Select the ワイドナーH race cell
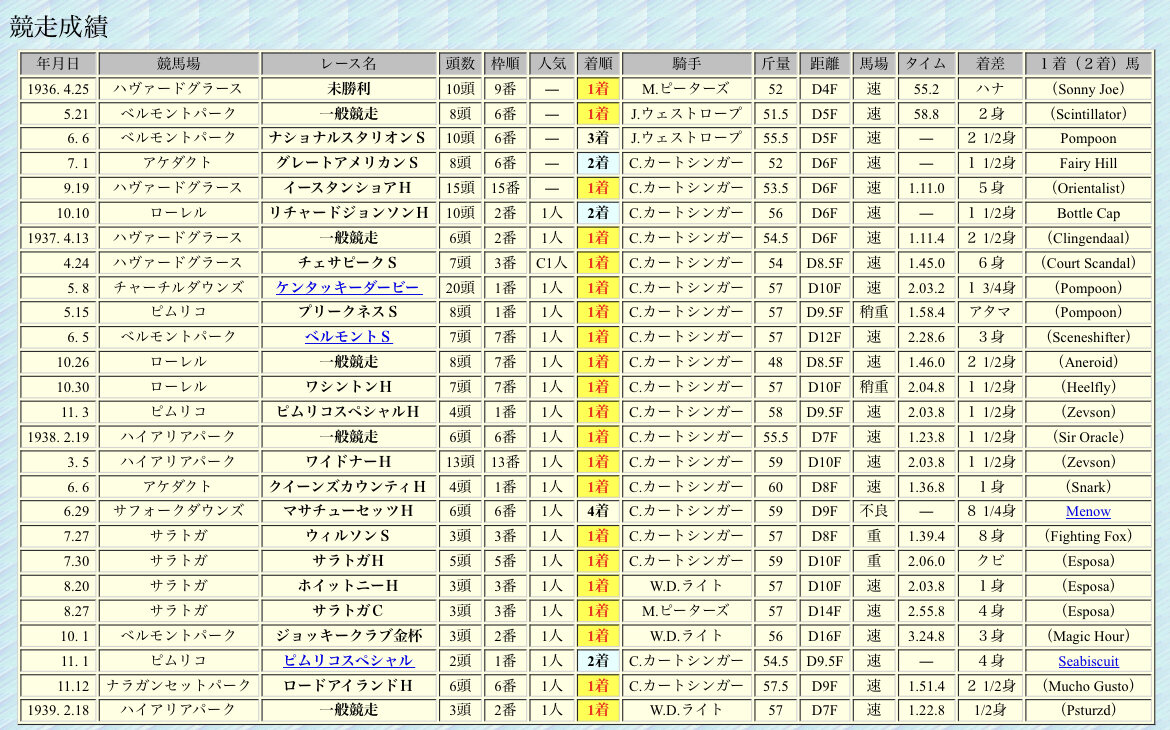 [348, 461]
